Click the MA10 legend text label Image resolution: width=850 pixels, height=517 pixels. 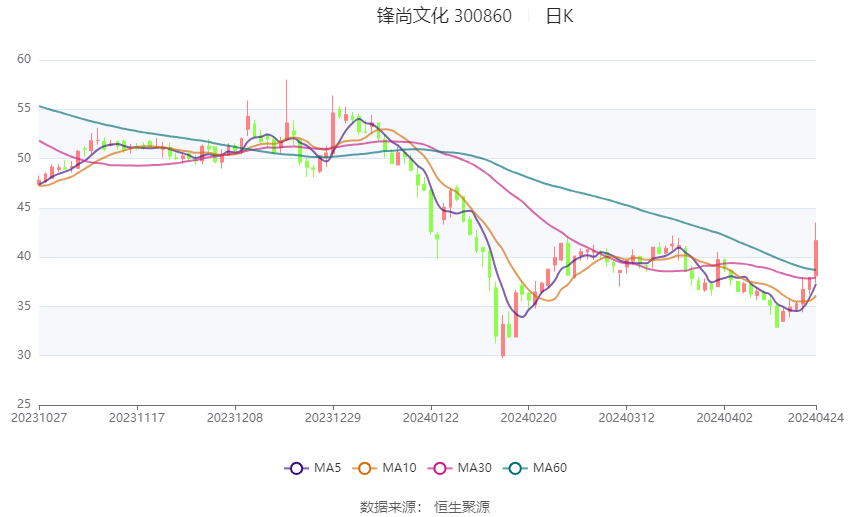click(400, 468)
